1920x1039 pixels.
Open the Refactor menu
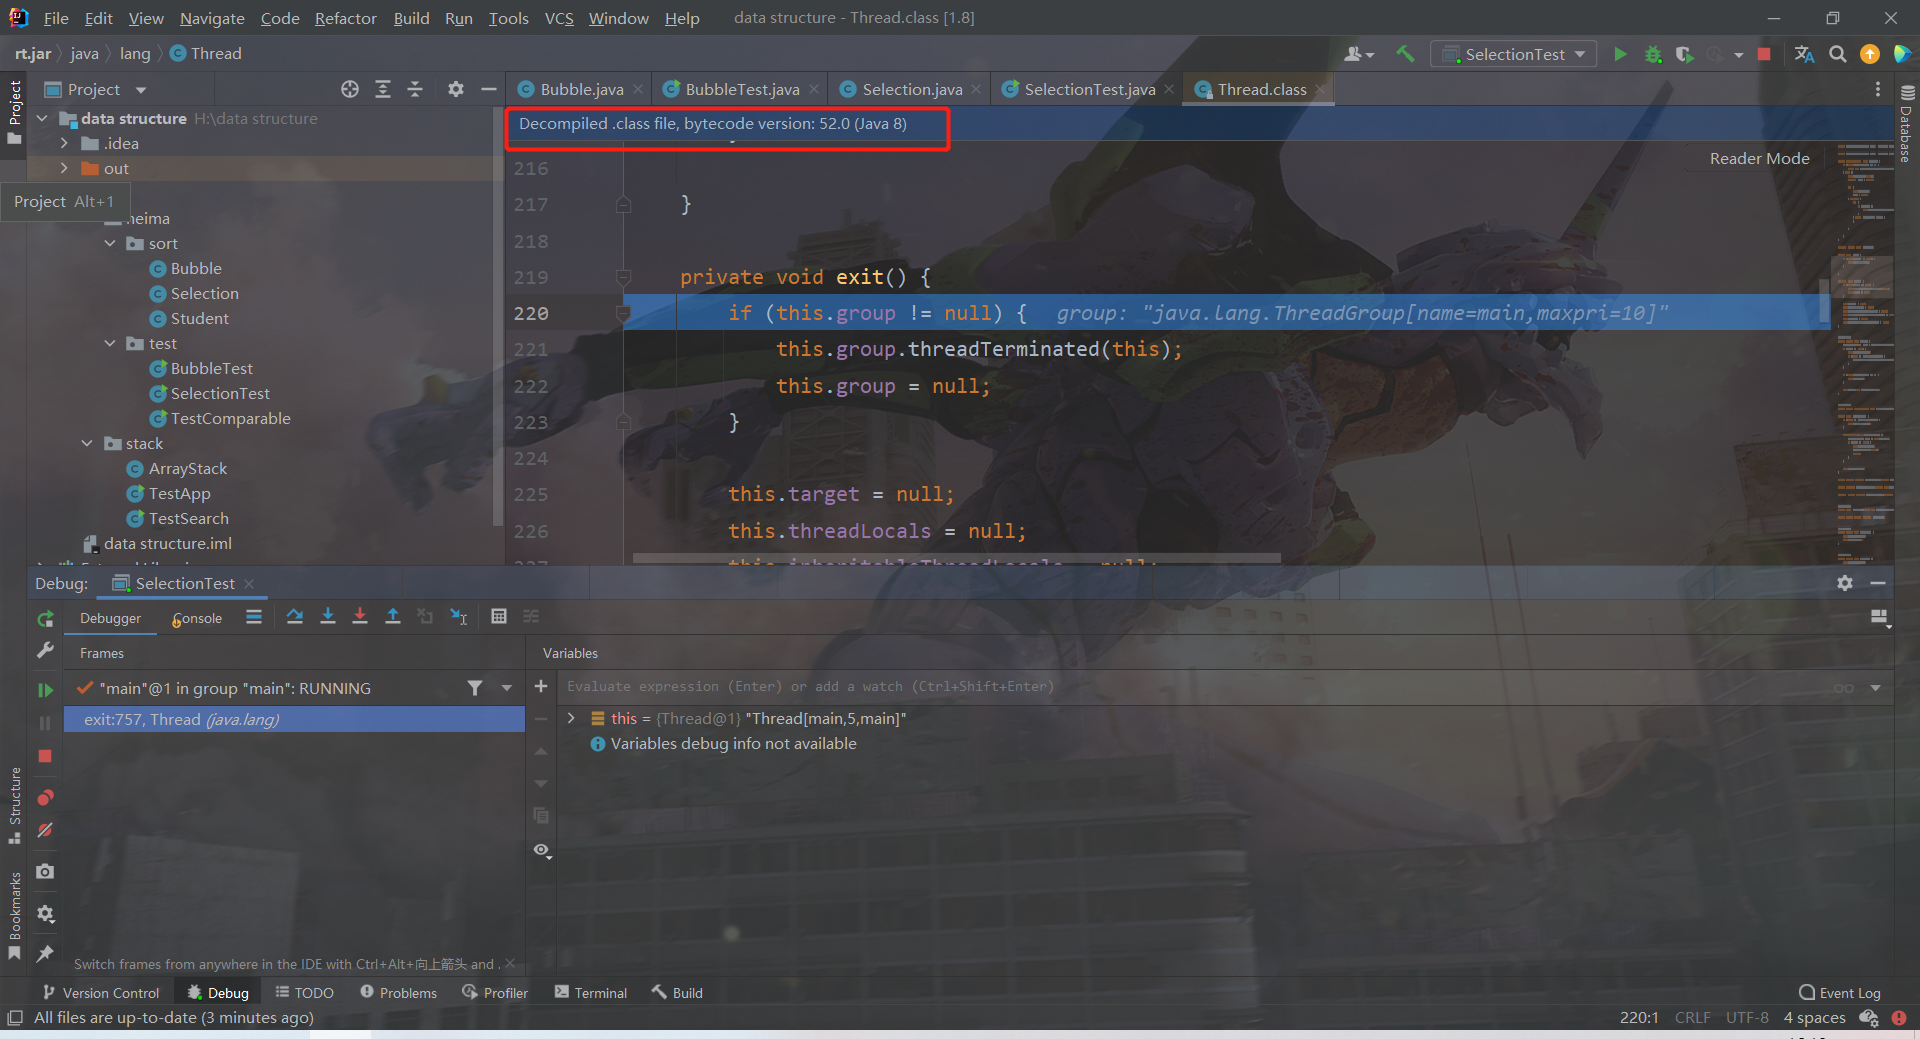click(344, 18)
